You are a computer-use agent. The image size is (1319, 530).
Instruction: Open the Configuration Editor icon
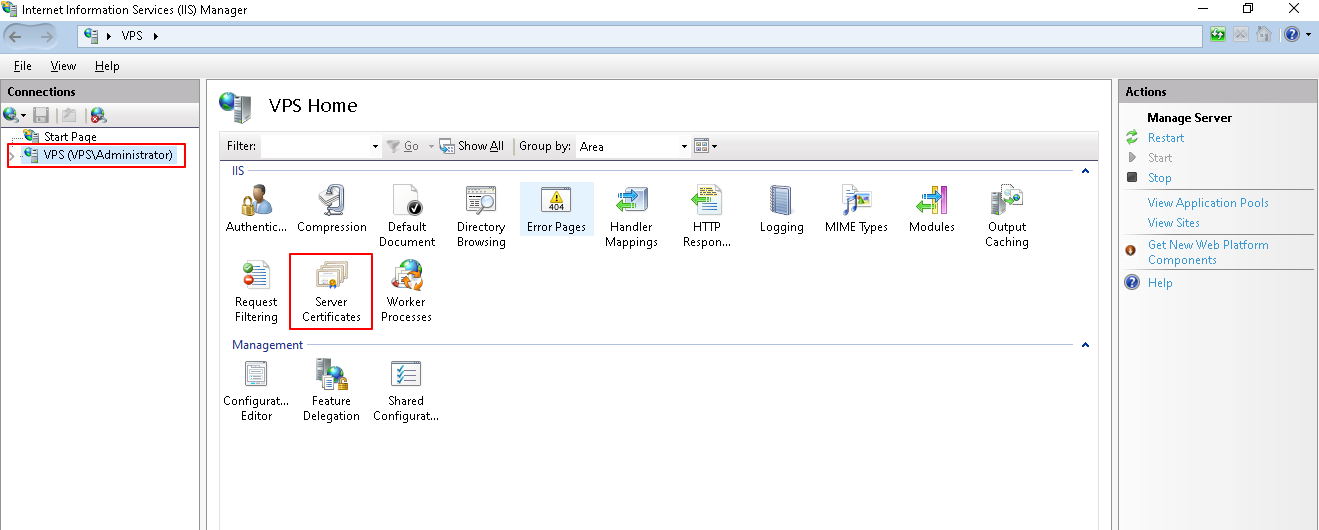tap(256, 389)
